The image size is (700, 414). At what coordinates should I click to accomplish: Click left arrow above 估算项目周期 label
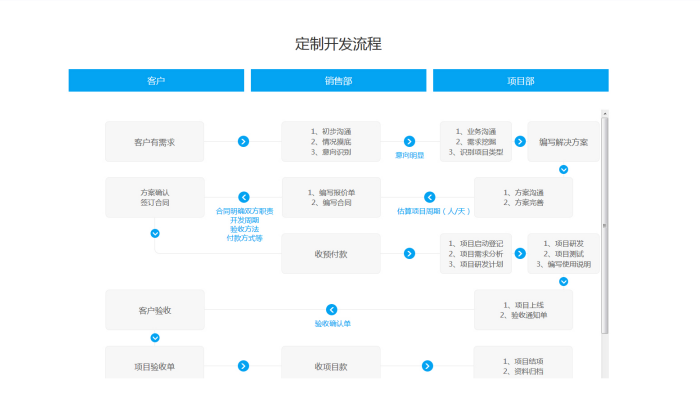(430, 197)
